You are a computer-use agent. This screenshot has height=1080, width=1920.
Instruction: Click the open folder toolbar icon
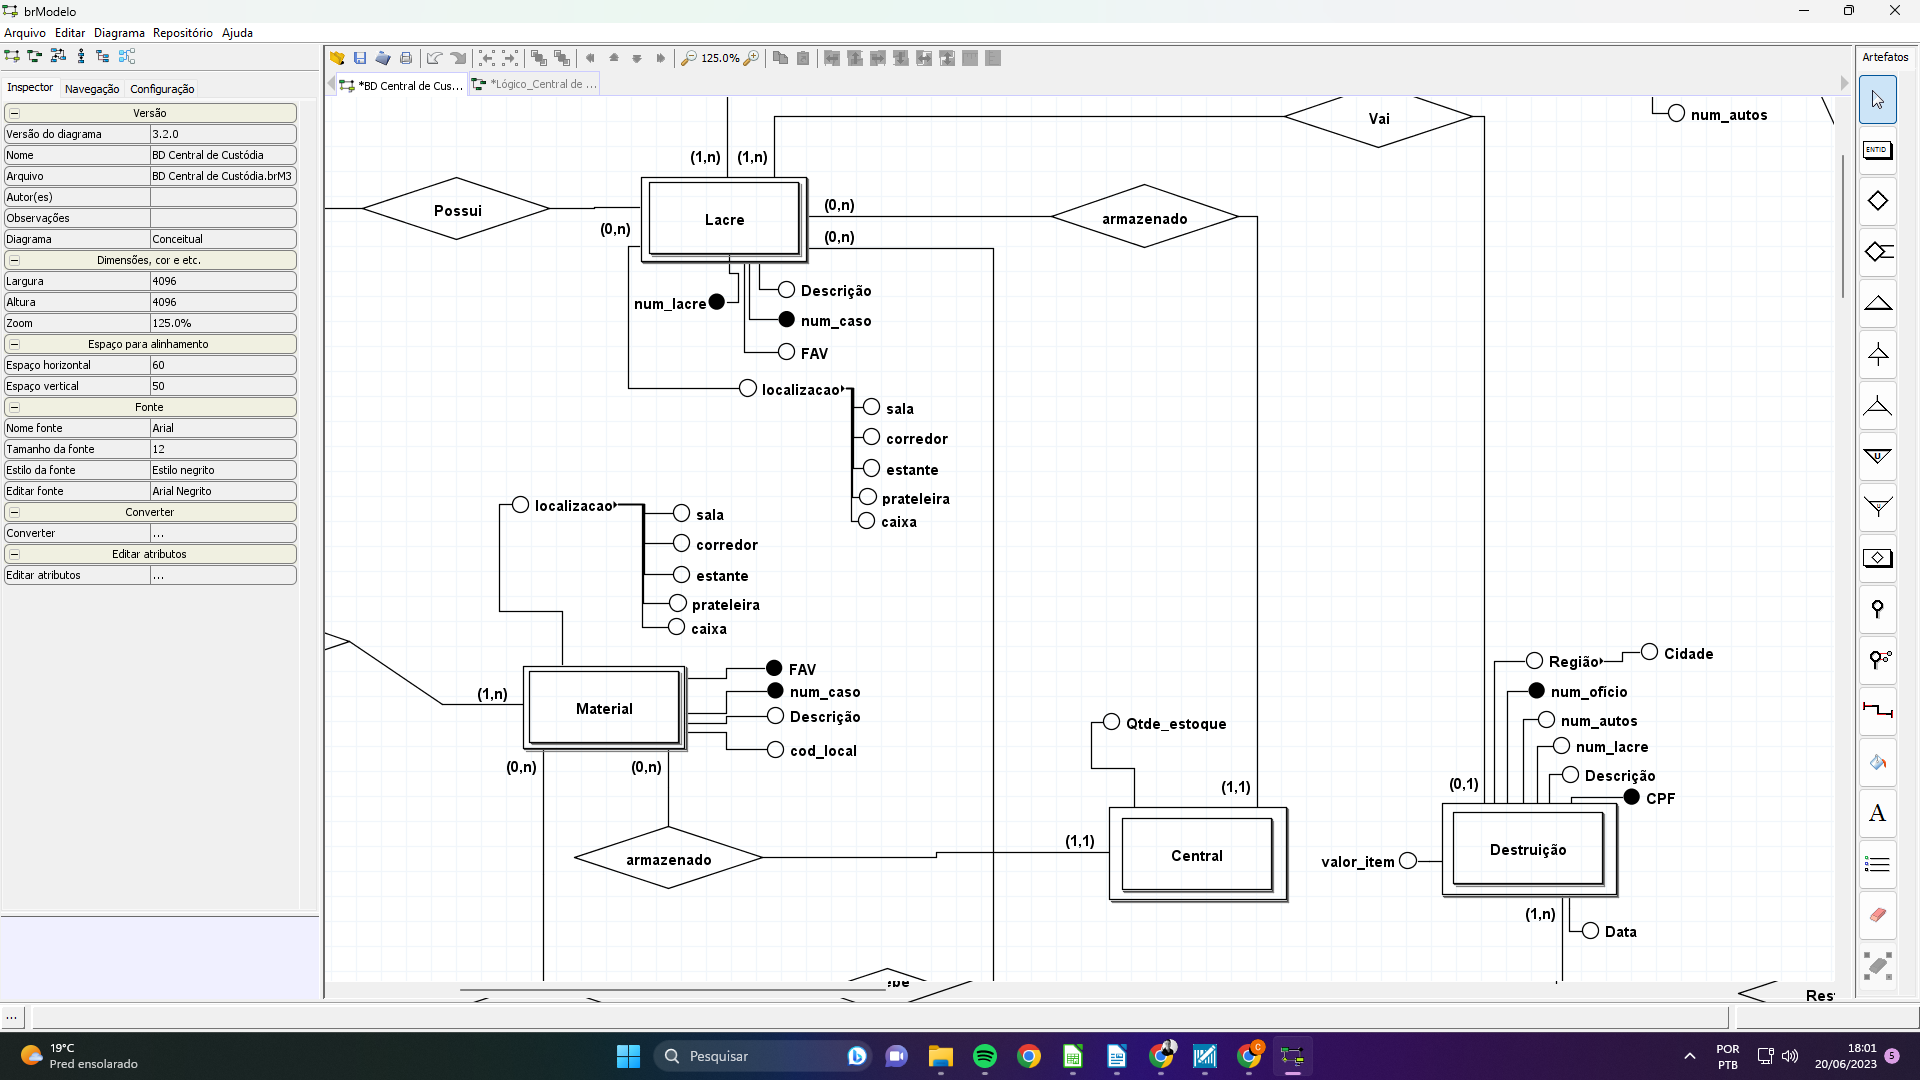(x=337, y=58)
